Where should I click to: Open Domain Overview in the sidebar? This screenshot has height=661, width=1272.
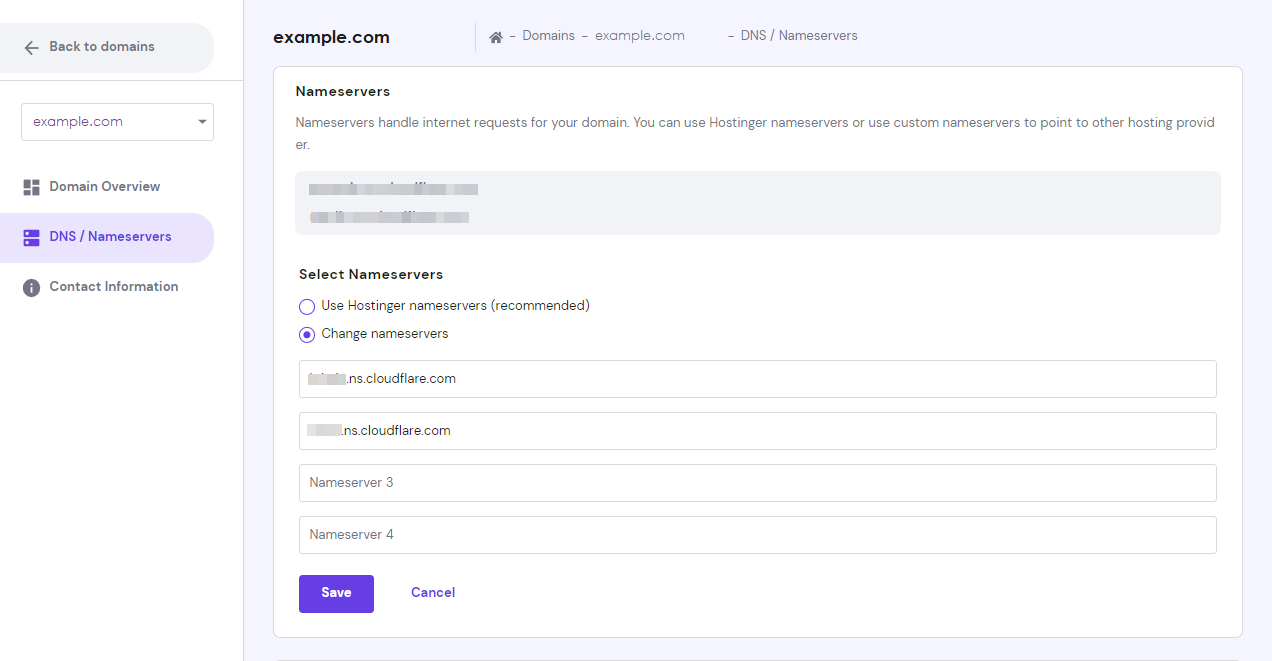pyautogui.click(x=104, y=187)
